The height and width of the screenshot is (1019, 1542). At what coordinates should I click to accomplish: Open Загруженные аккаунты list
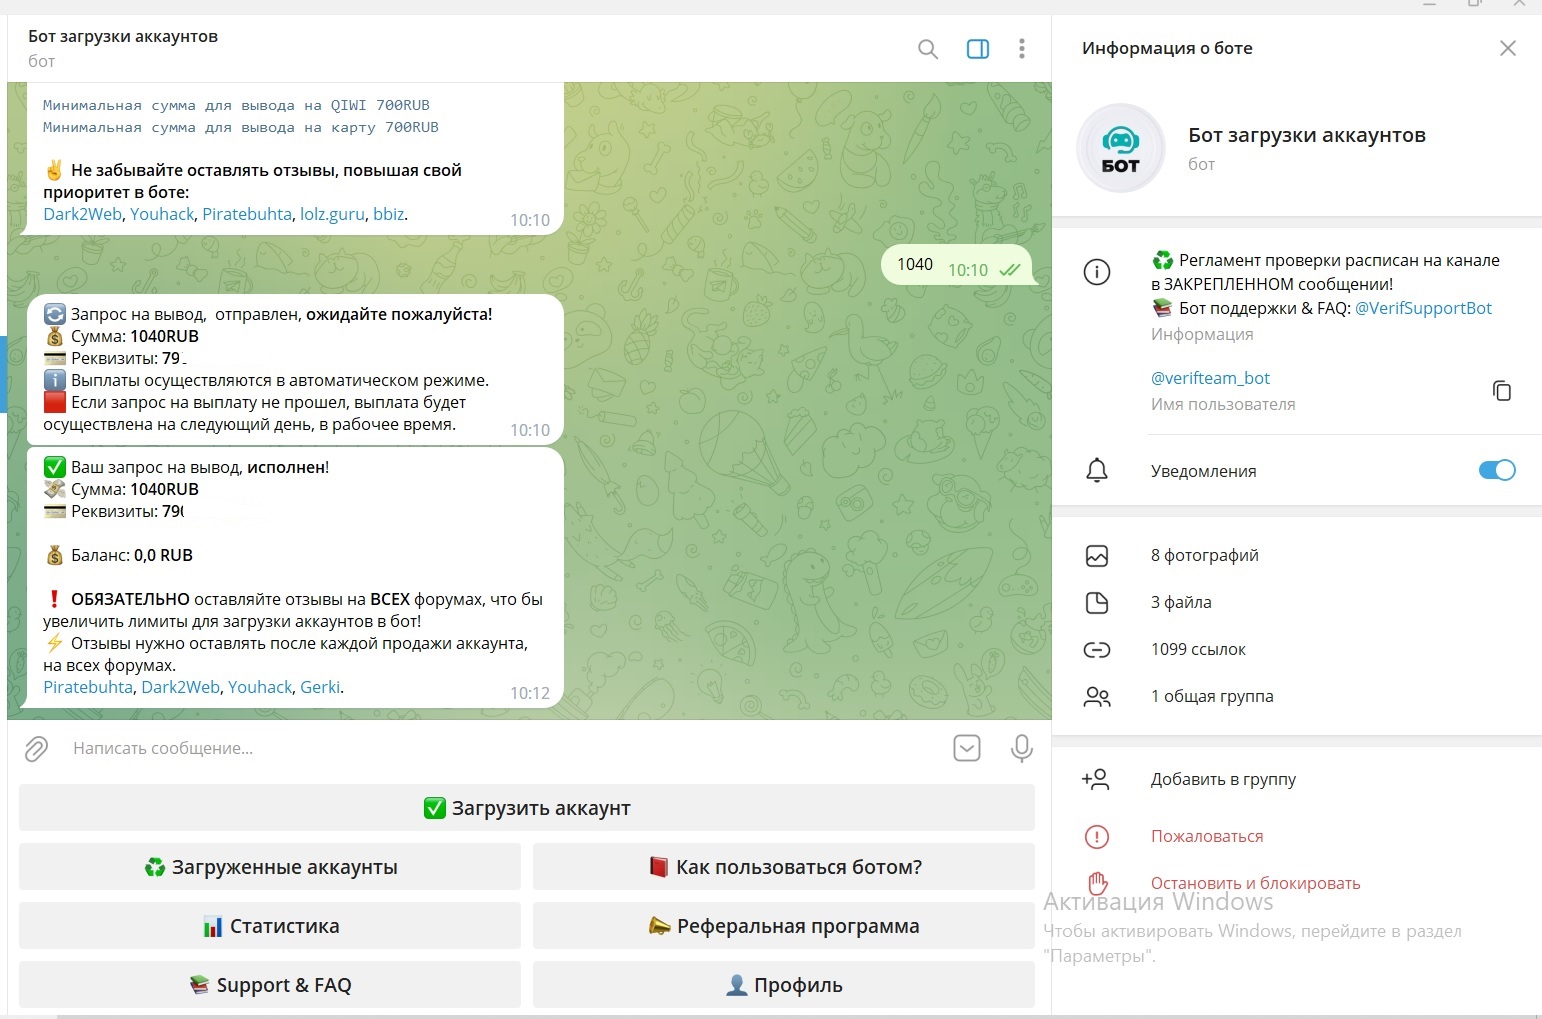click(270, 867)
